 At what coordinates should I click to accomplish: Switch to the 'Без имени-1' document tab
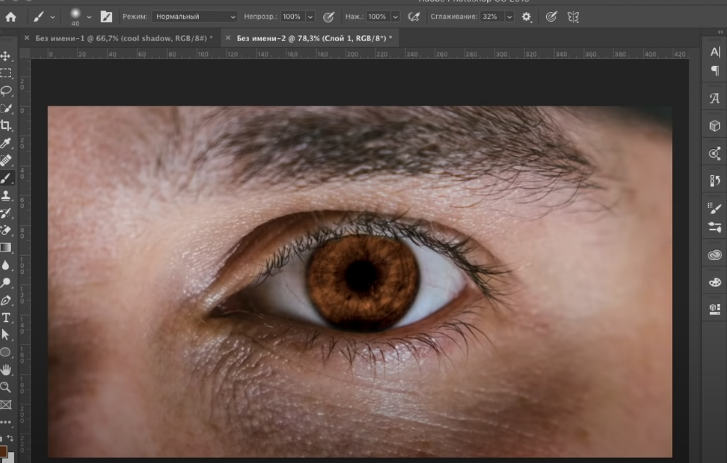click(x=121, y=37)
